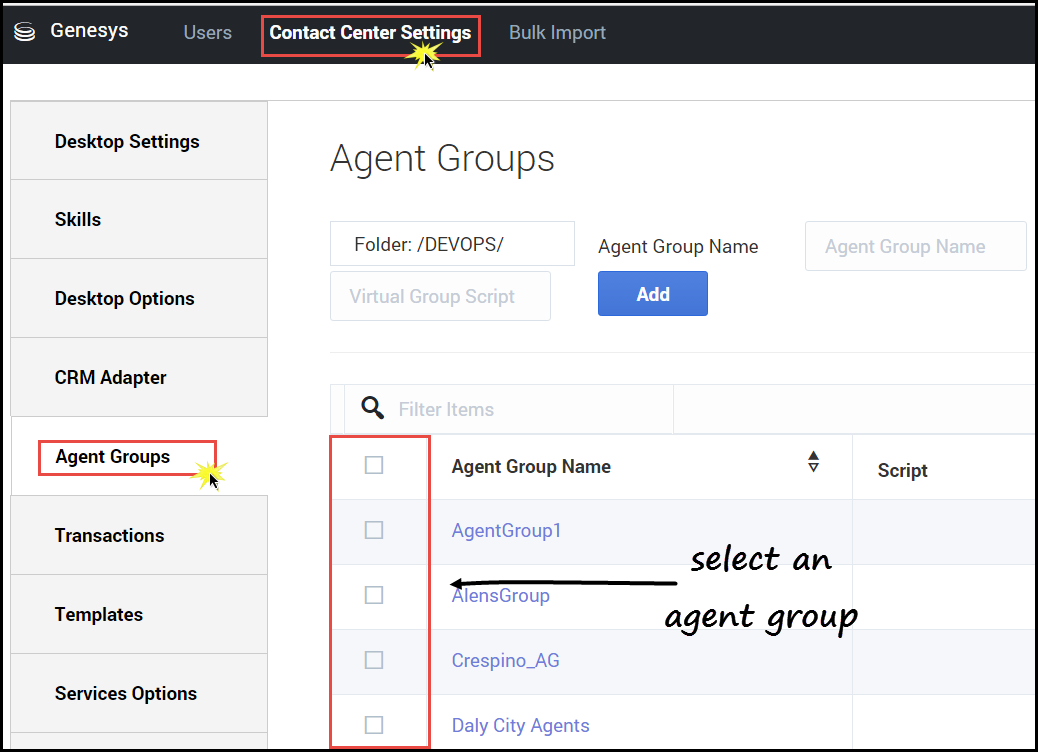The width and height of the screenshot is (1038, 752).
Task: Open the Users tab
Action: (207, 33)
